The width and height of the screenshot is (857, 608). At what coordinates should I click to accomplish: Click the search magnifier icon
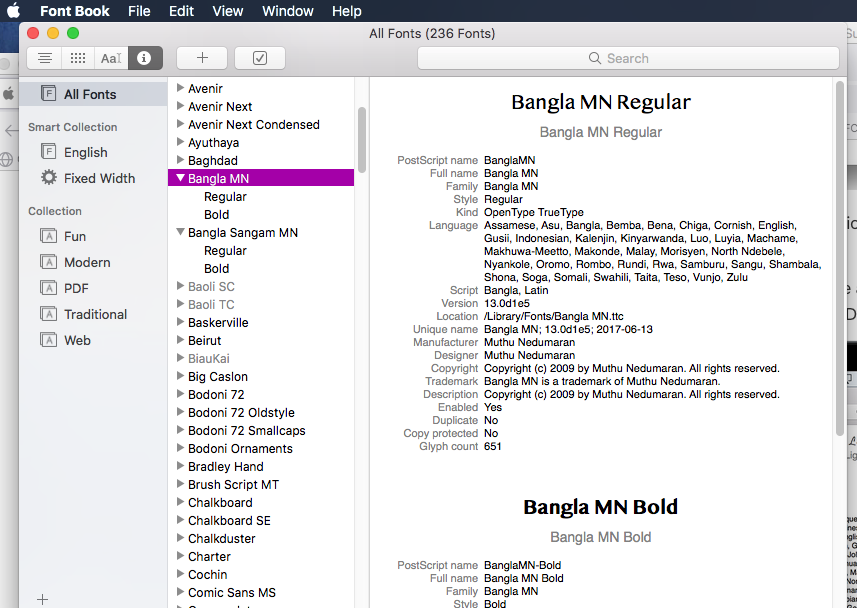(x=595, y=58)
